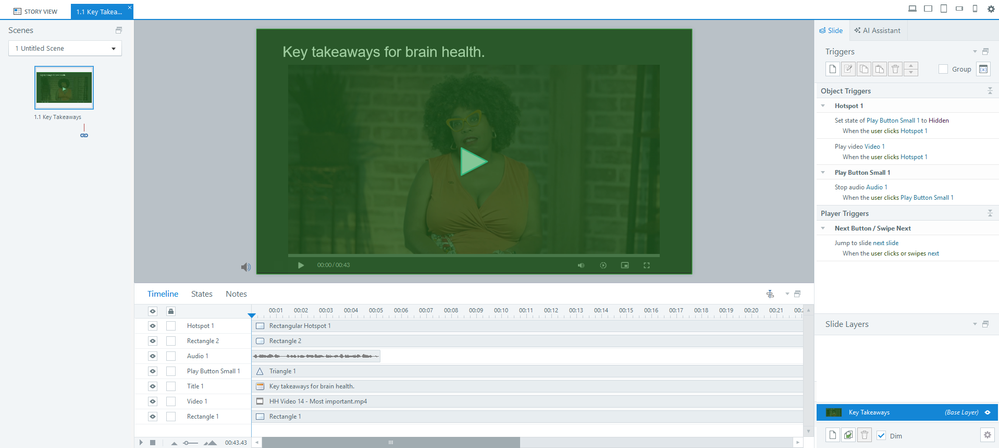Switch to tablet portrait preview icon
Screen dimensions: 999x448
point(944,8)
